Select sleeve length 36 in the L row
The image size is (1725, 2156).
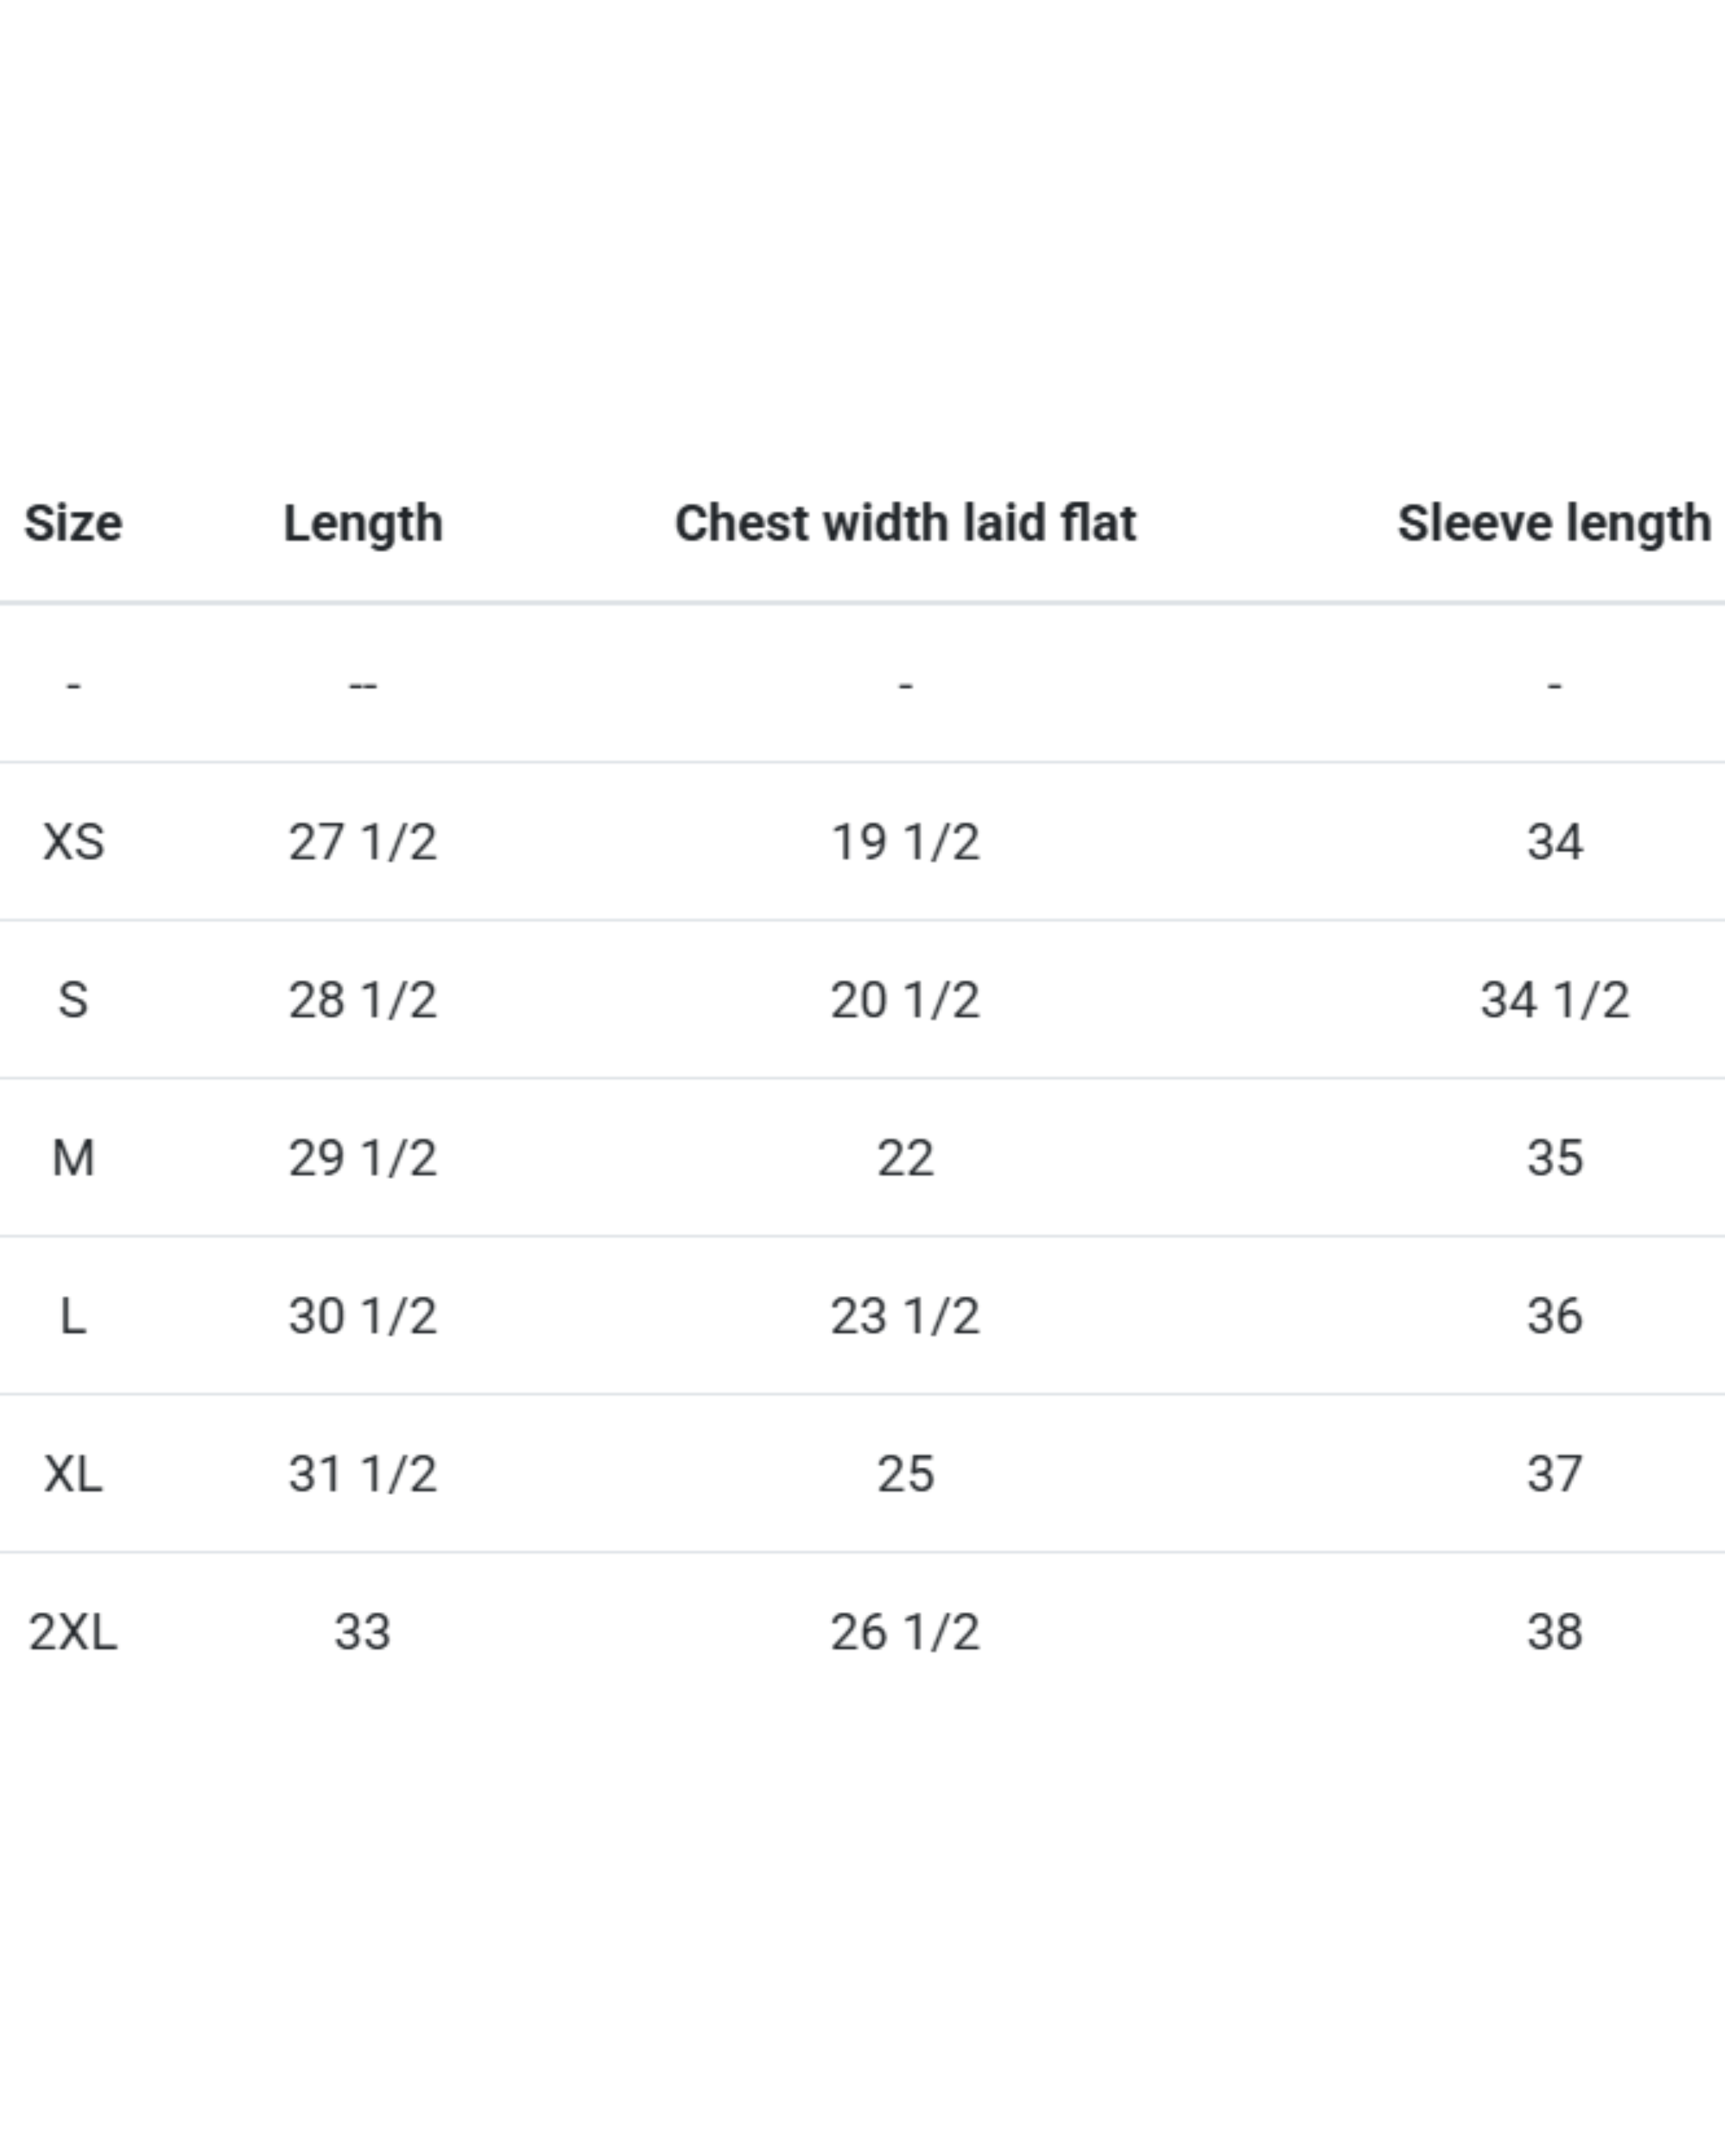(1554, 1316)
